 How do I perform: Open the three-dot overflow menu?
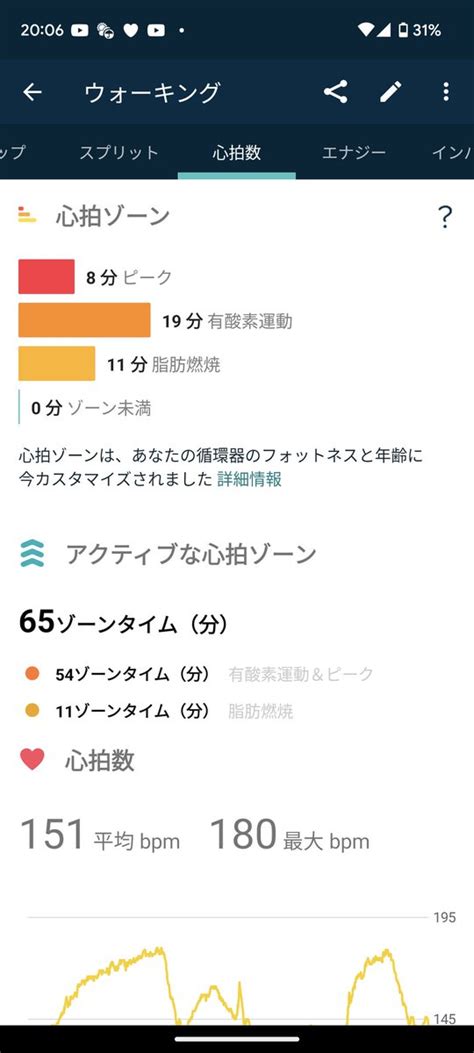(x=446, y=92)
